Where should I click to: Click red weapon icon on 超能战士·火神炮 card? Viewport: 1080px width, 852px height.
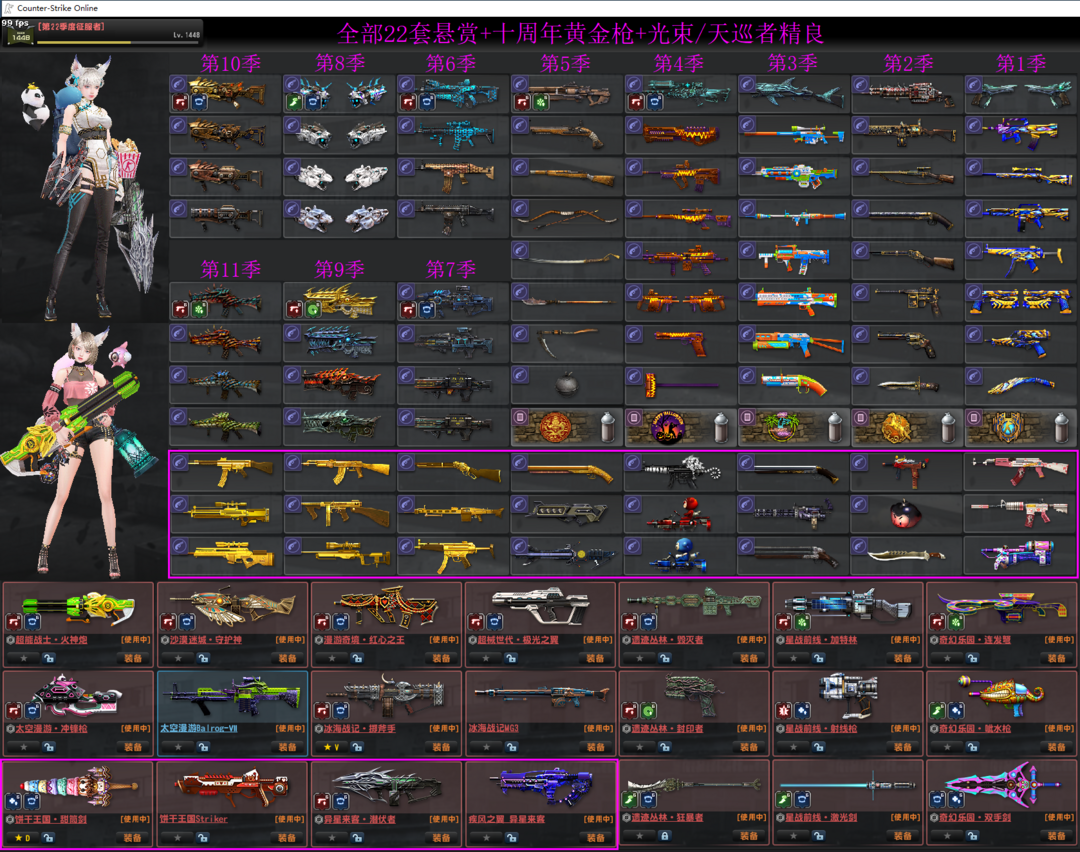pyautogui.click(x=14, y=622)
